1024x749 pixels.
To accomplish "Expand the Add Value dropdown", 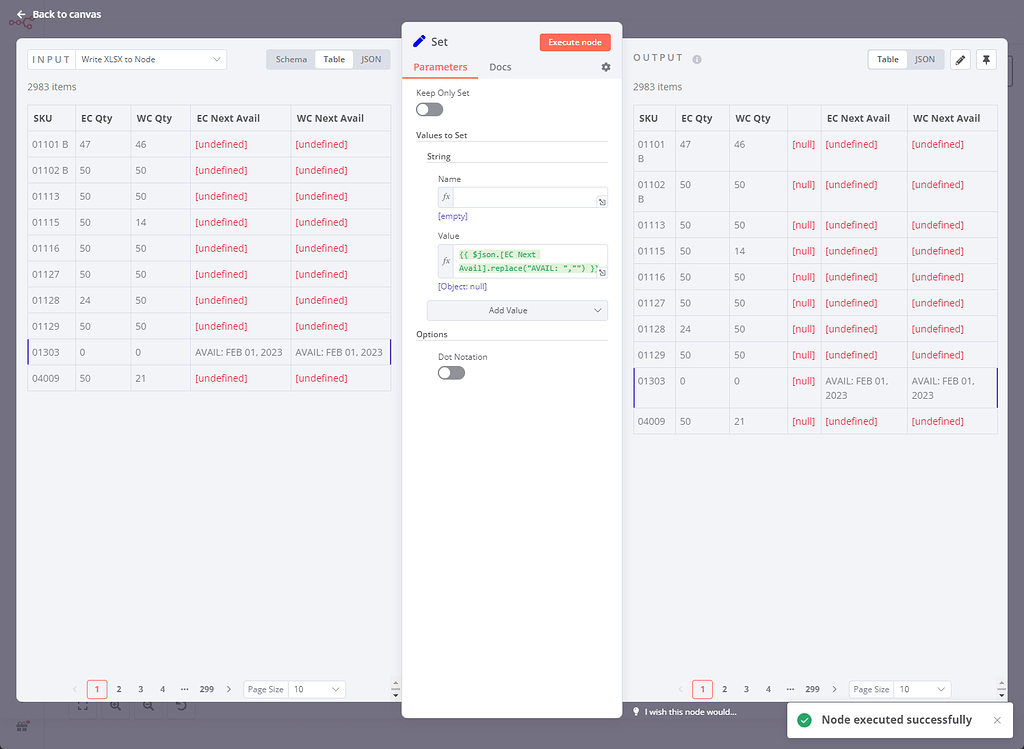I will [517, 311].
